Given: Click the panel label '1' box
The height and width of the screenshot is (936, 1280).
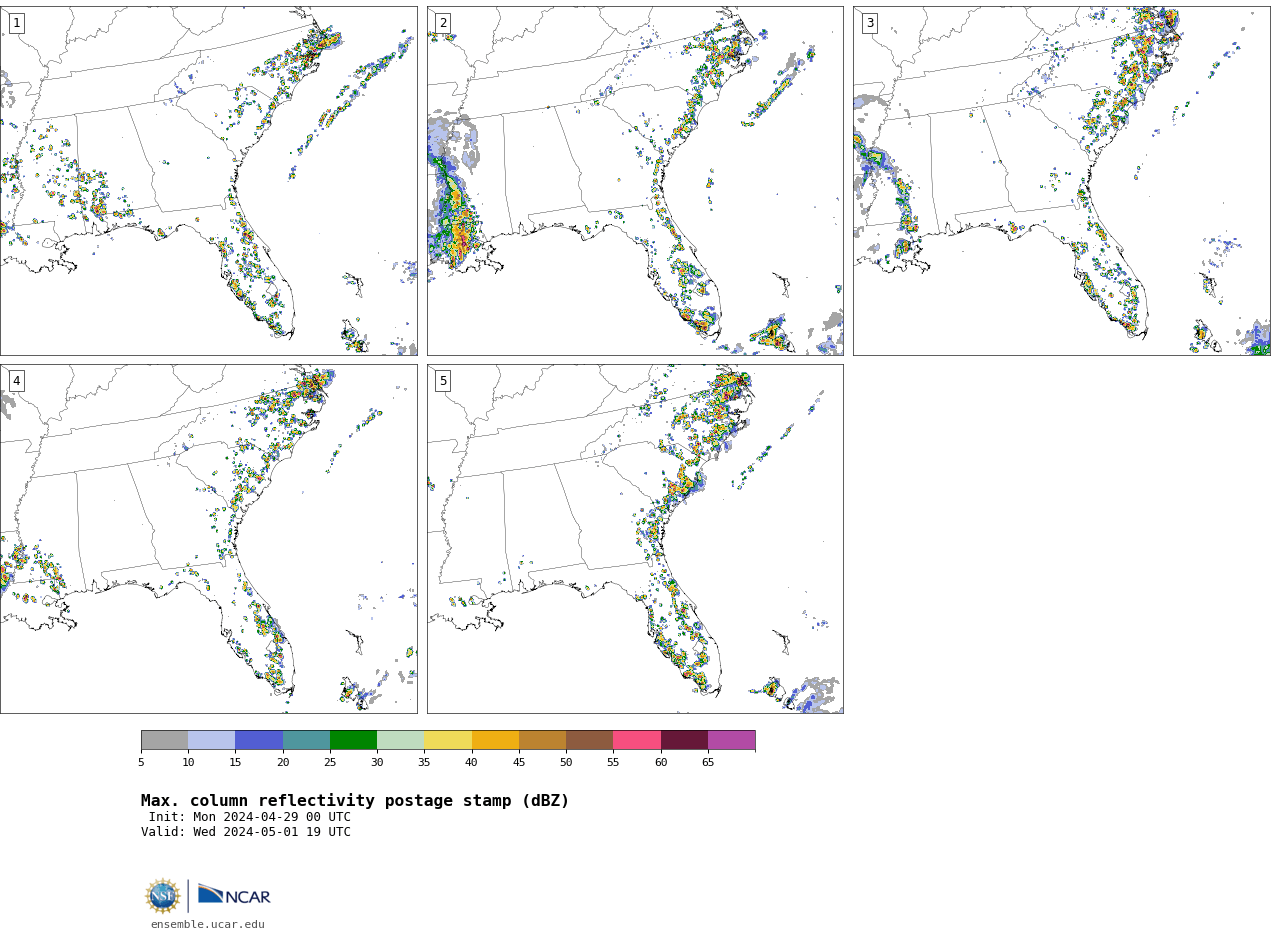Looking at the screenshot, I should [16, 23].
